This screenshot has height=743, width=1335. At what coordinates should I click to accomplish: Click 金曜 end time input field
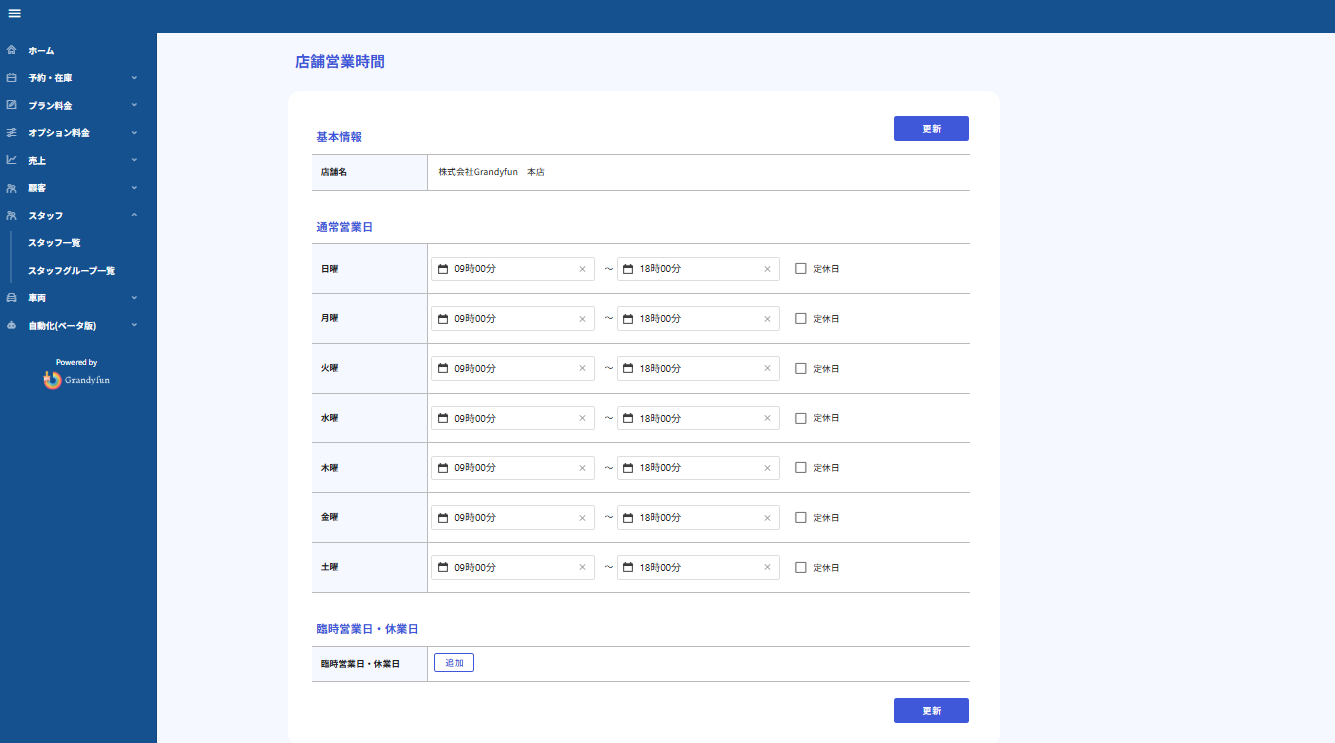click(699, 517)
